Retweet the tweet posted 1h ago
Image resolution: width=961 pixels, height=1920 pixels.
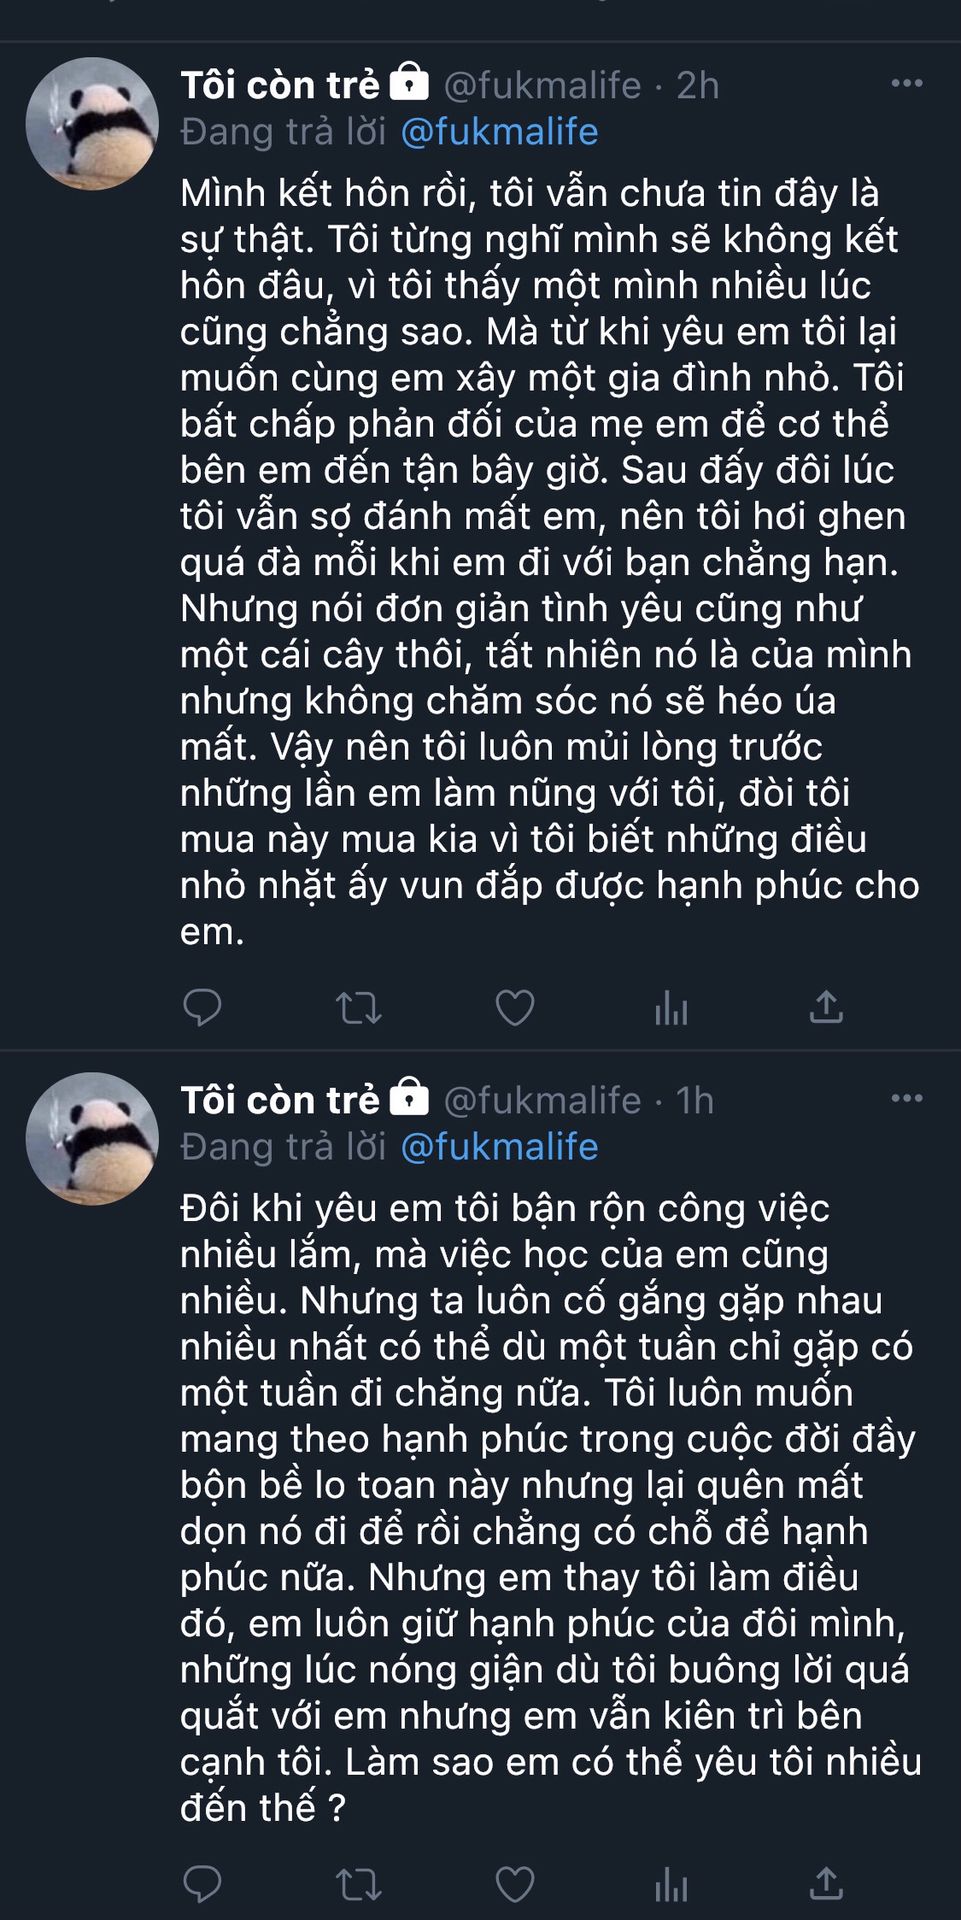coord(358,1884)
